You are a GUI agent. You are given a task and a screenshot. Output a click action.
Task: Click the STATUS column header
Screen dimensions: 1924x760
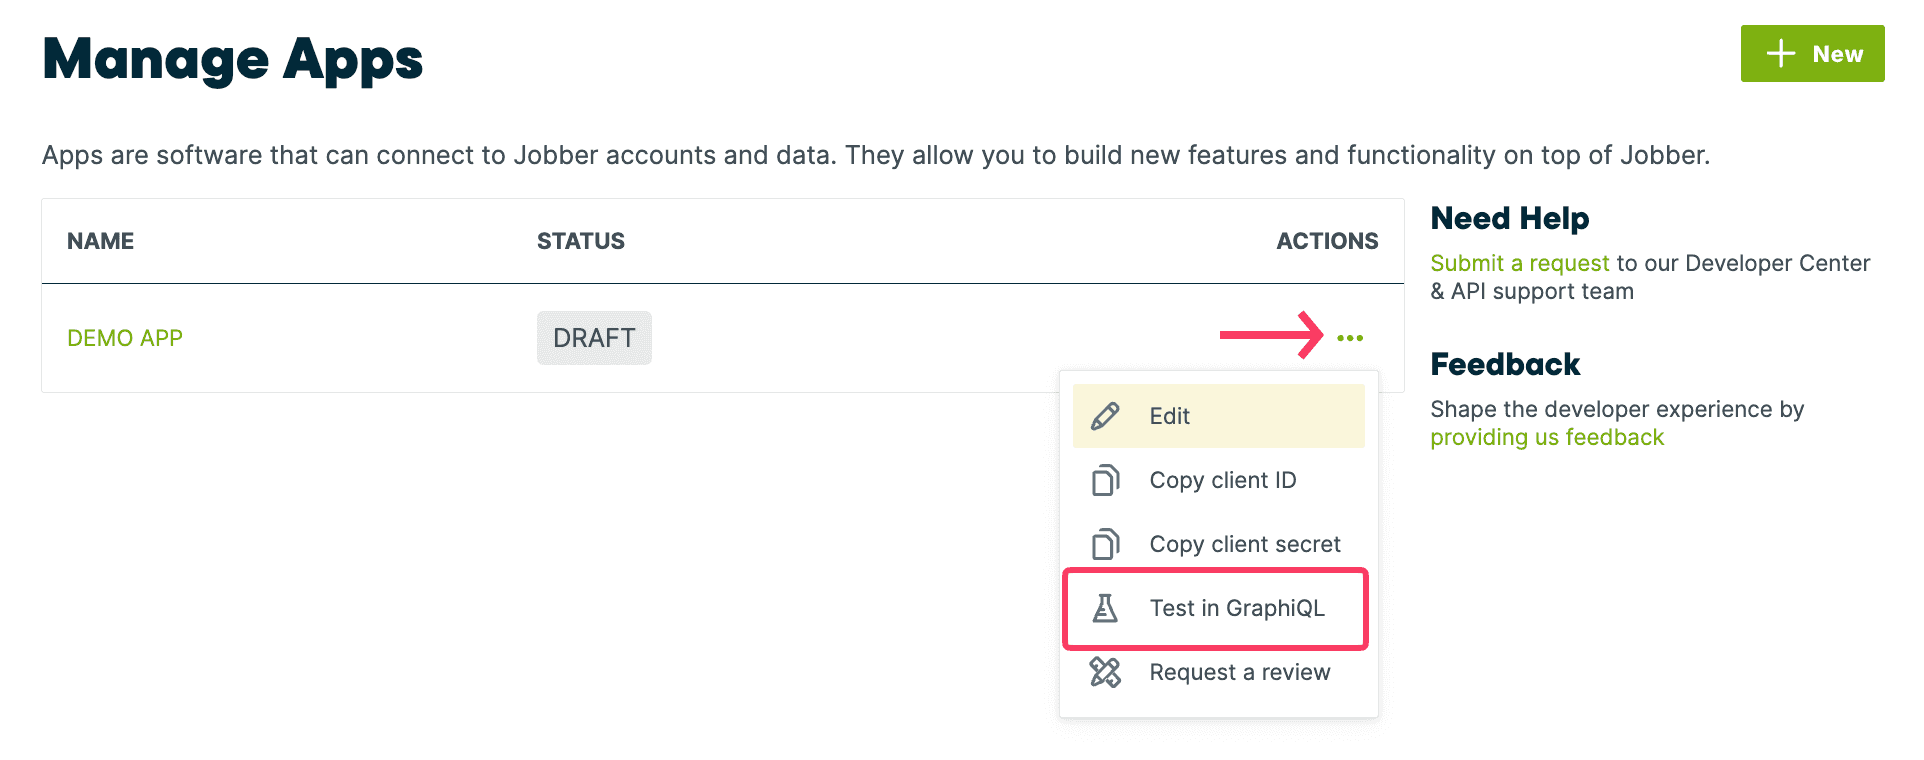pyautogui.click(x=581, y=241)
